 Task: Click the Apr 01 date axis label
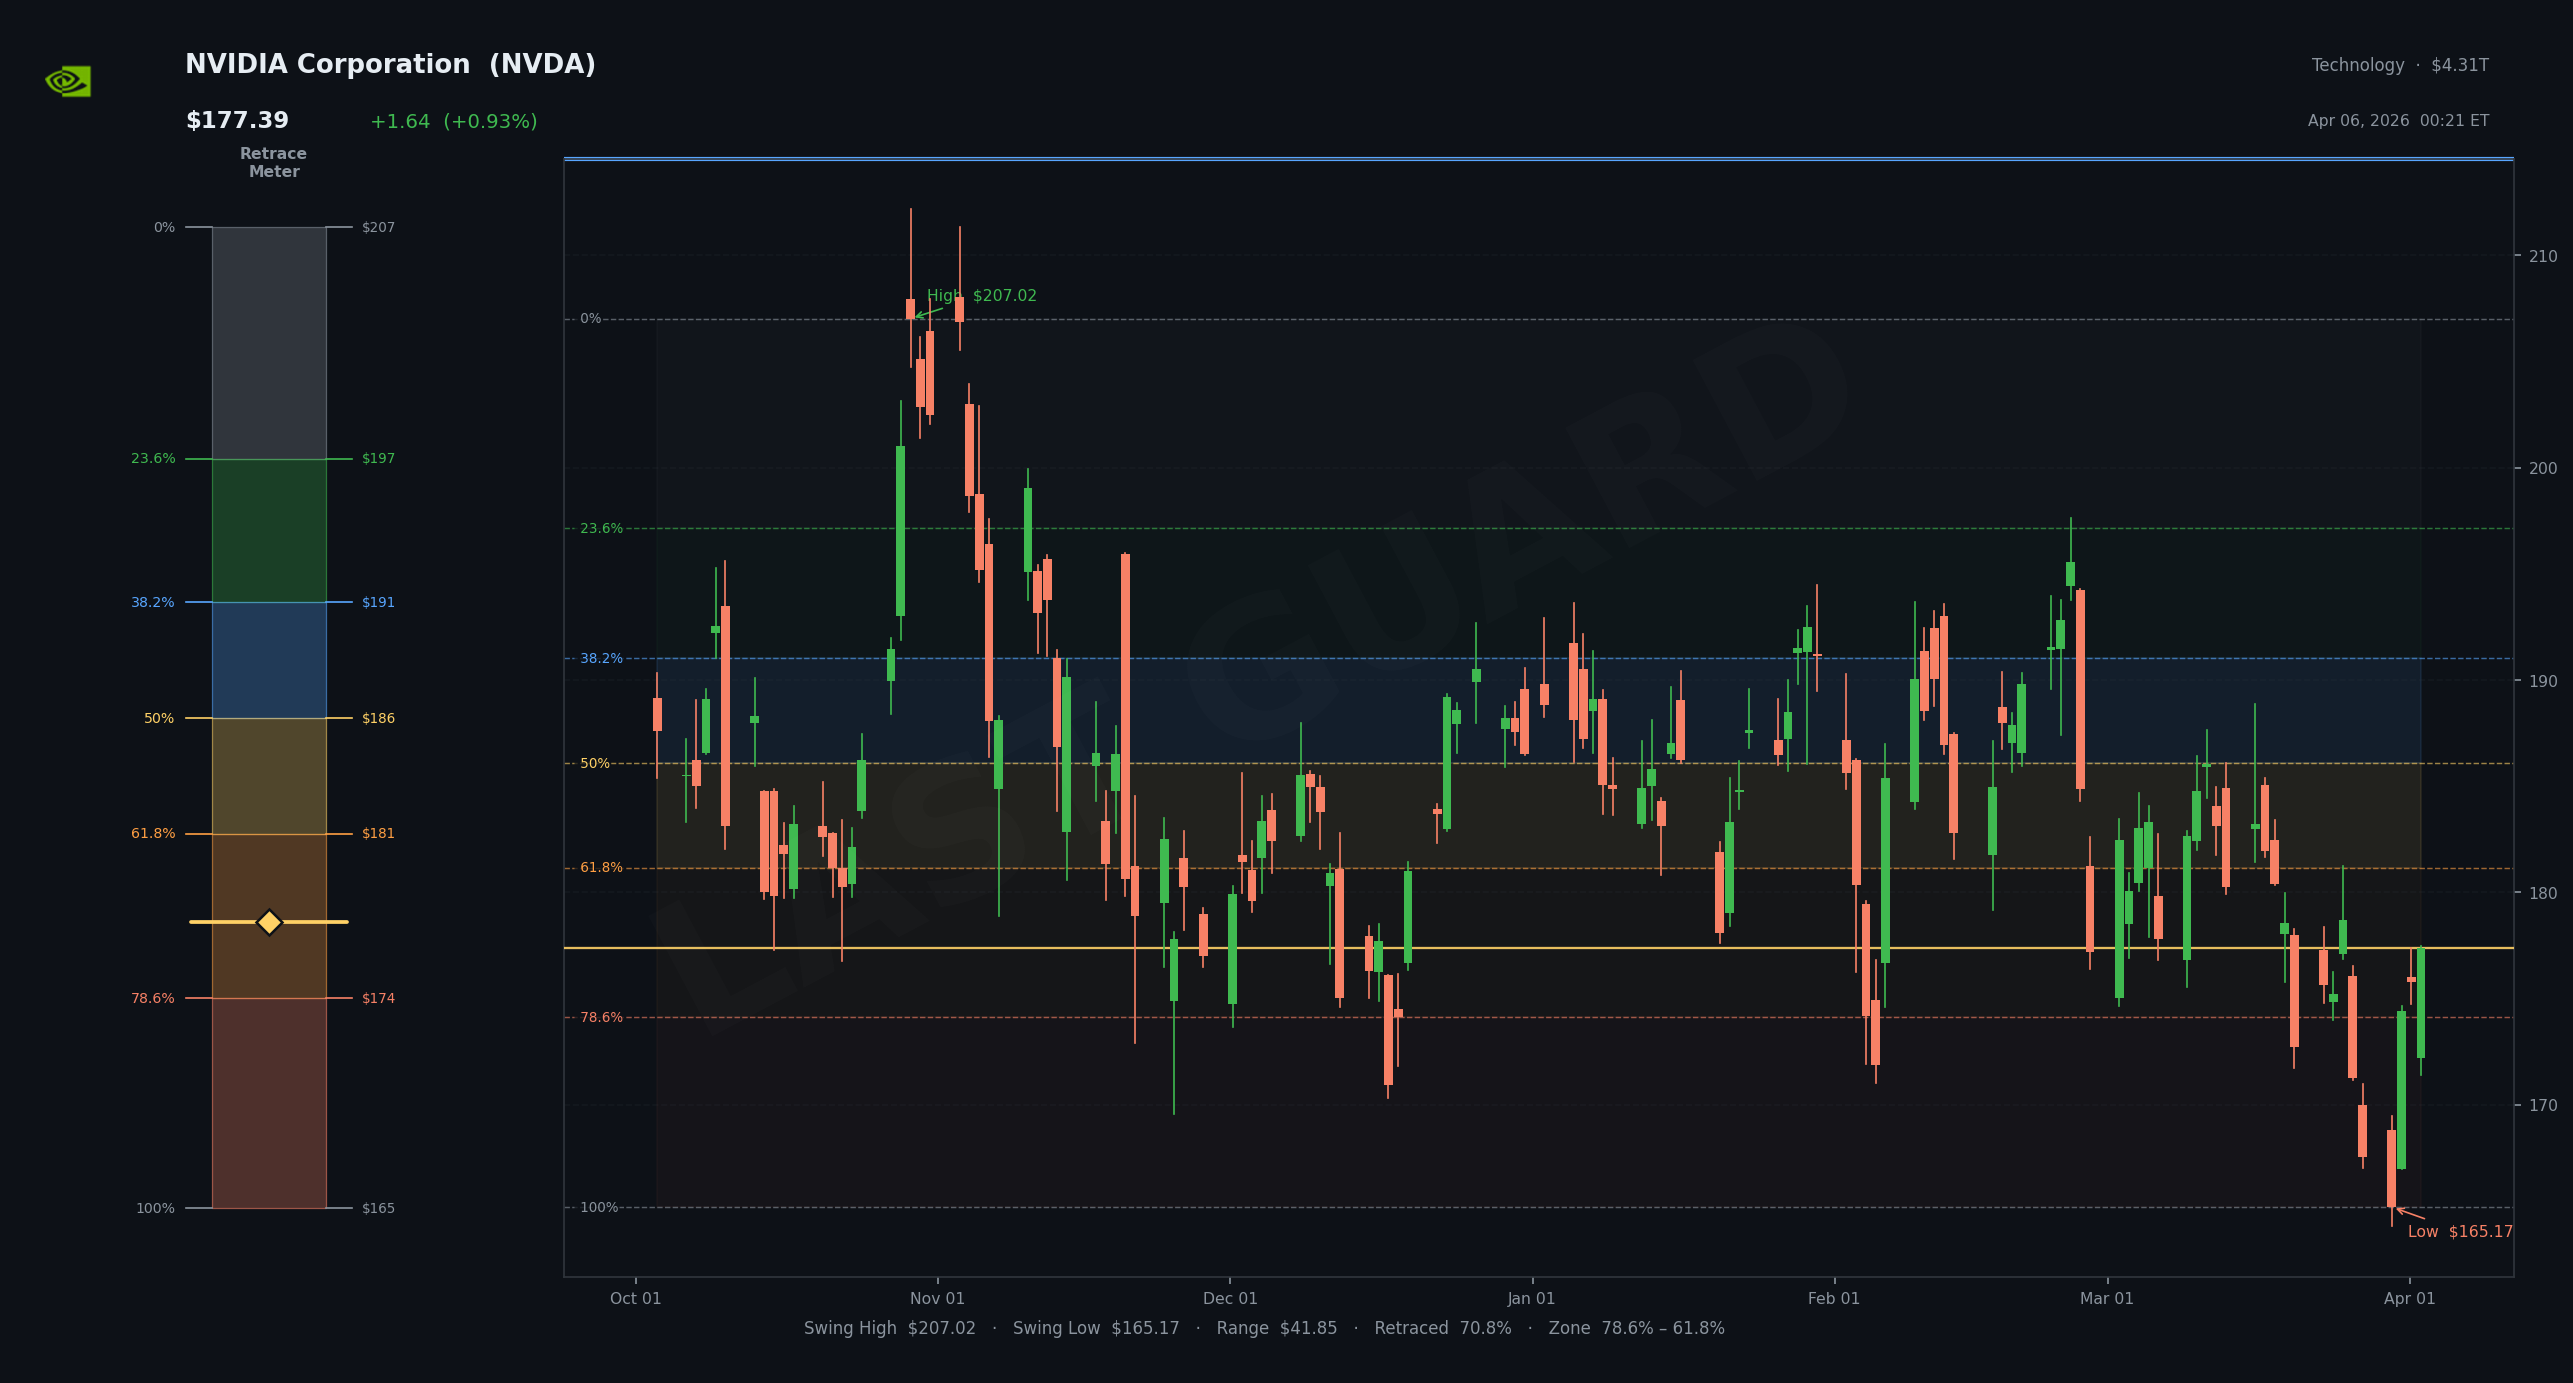(2409, 1299)
